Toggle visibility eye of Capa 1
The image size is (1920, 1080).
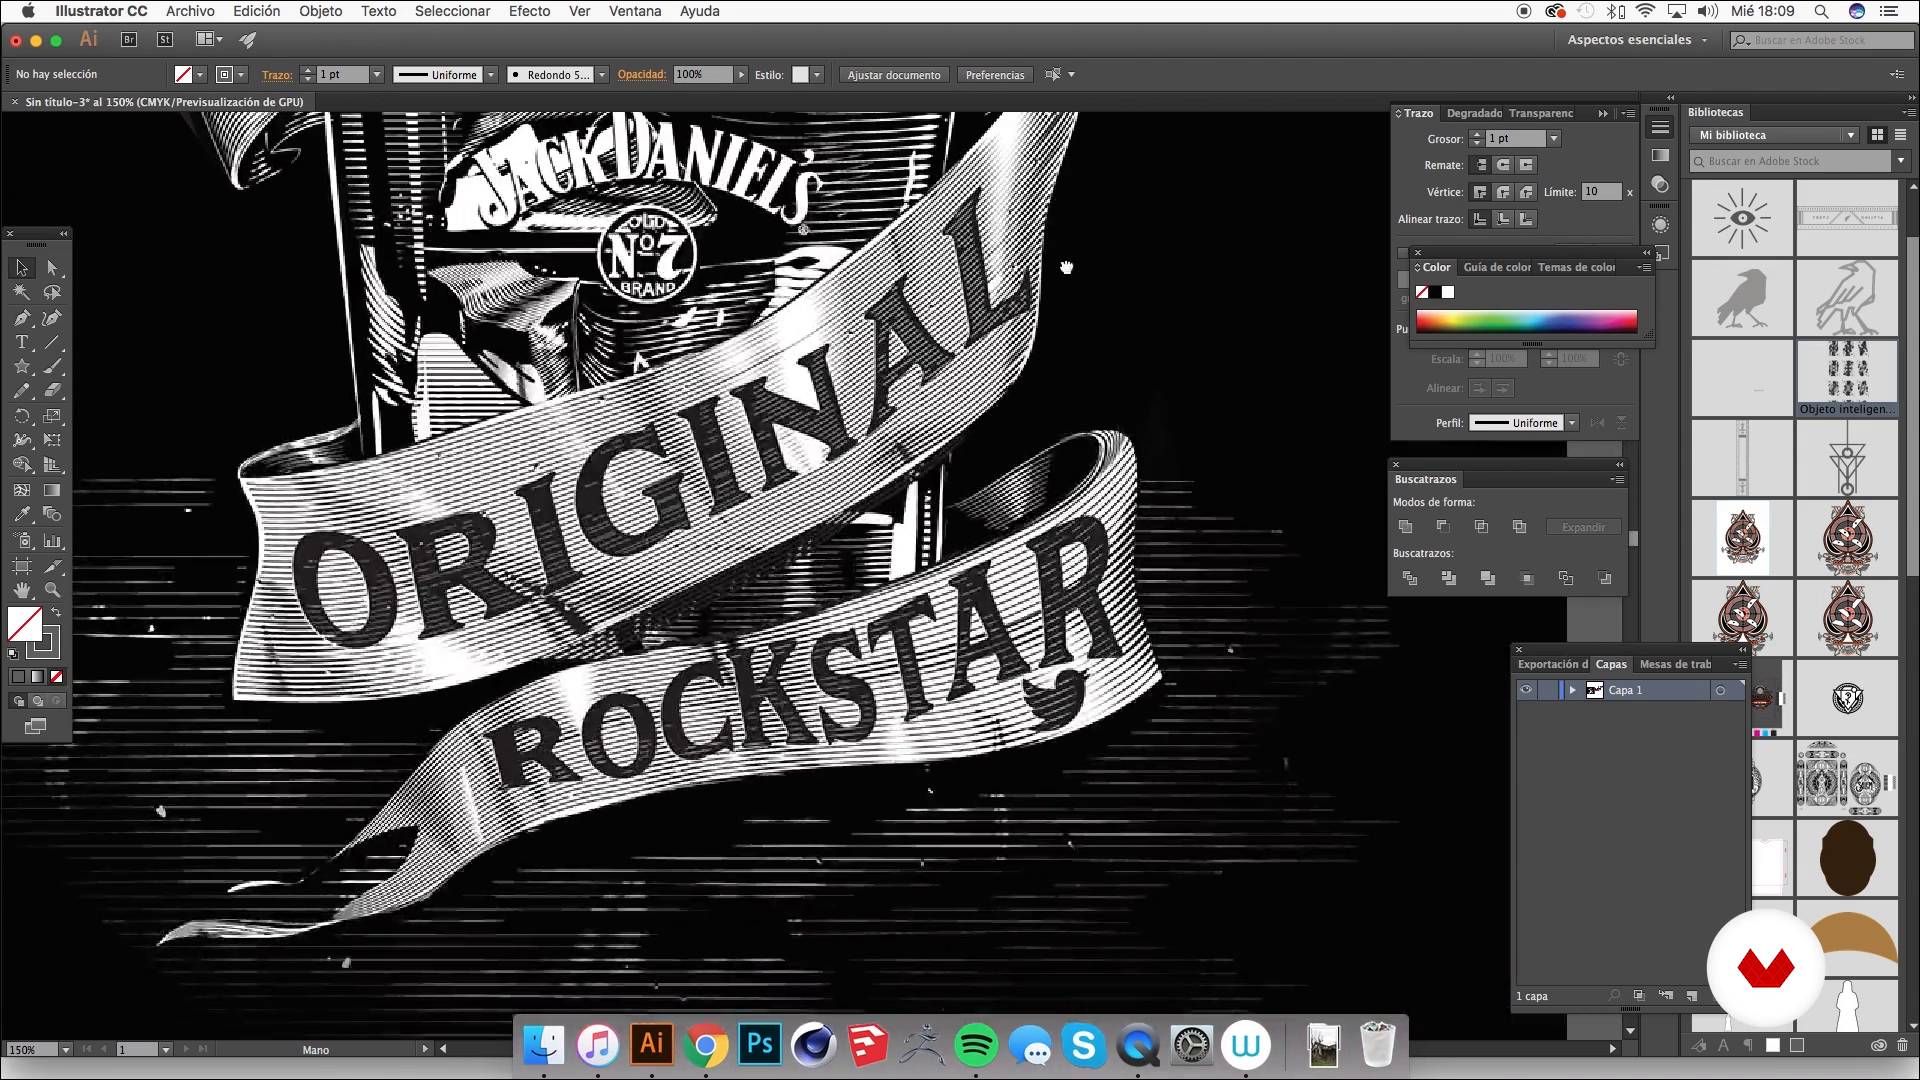click(1526, 690)
